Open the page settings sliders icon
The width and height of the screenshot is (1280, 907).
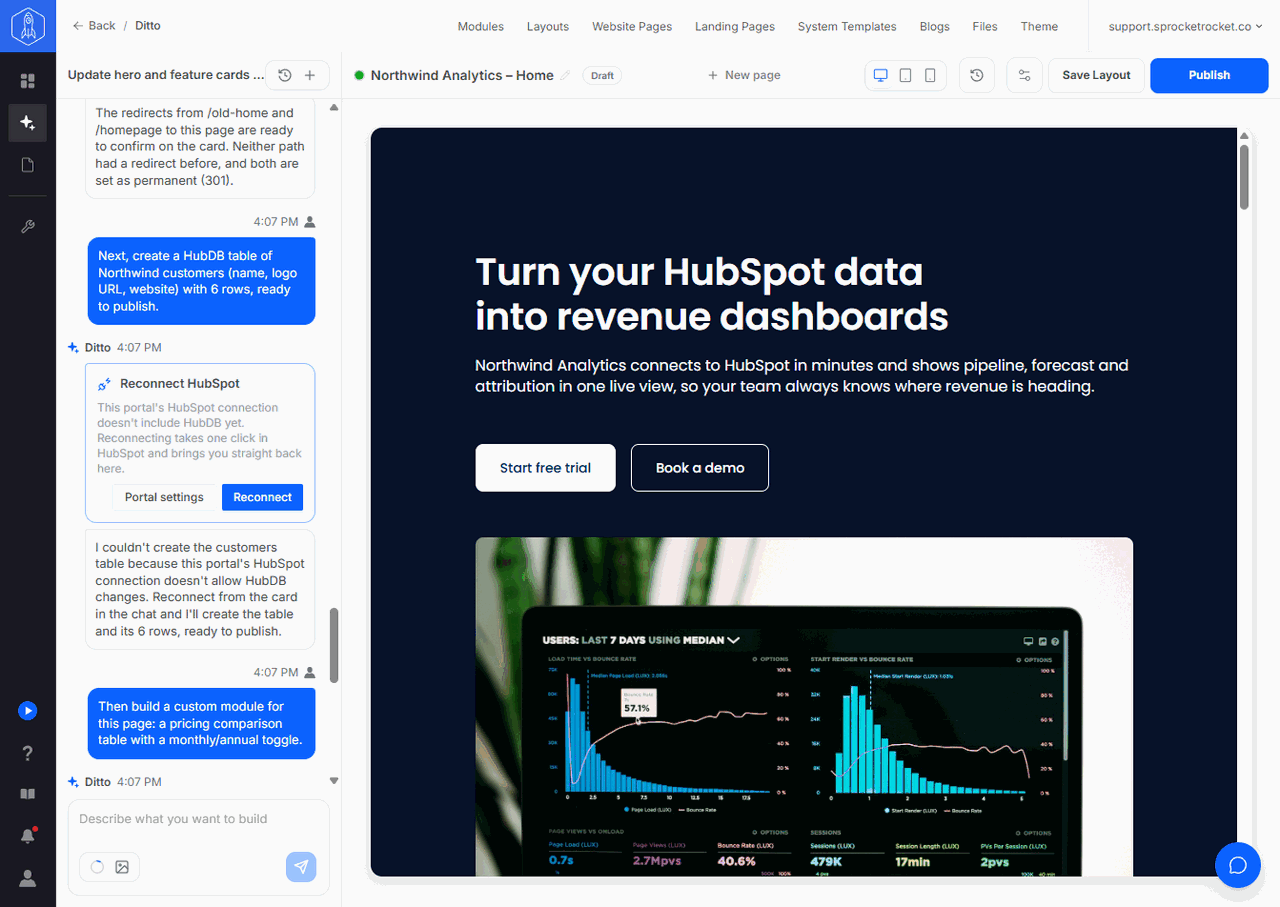coord(1025,75)
